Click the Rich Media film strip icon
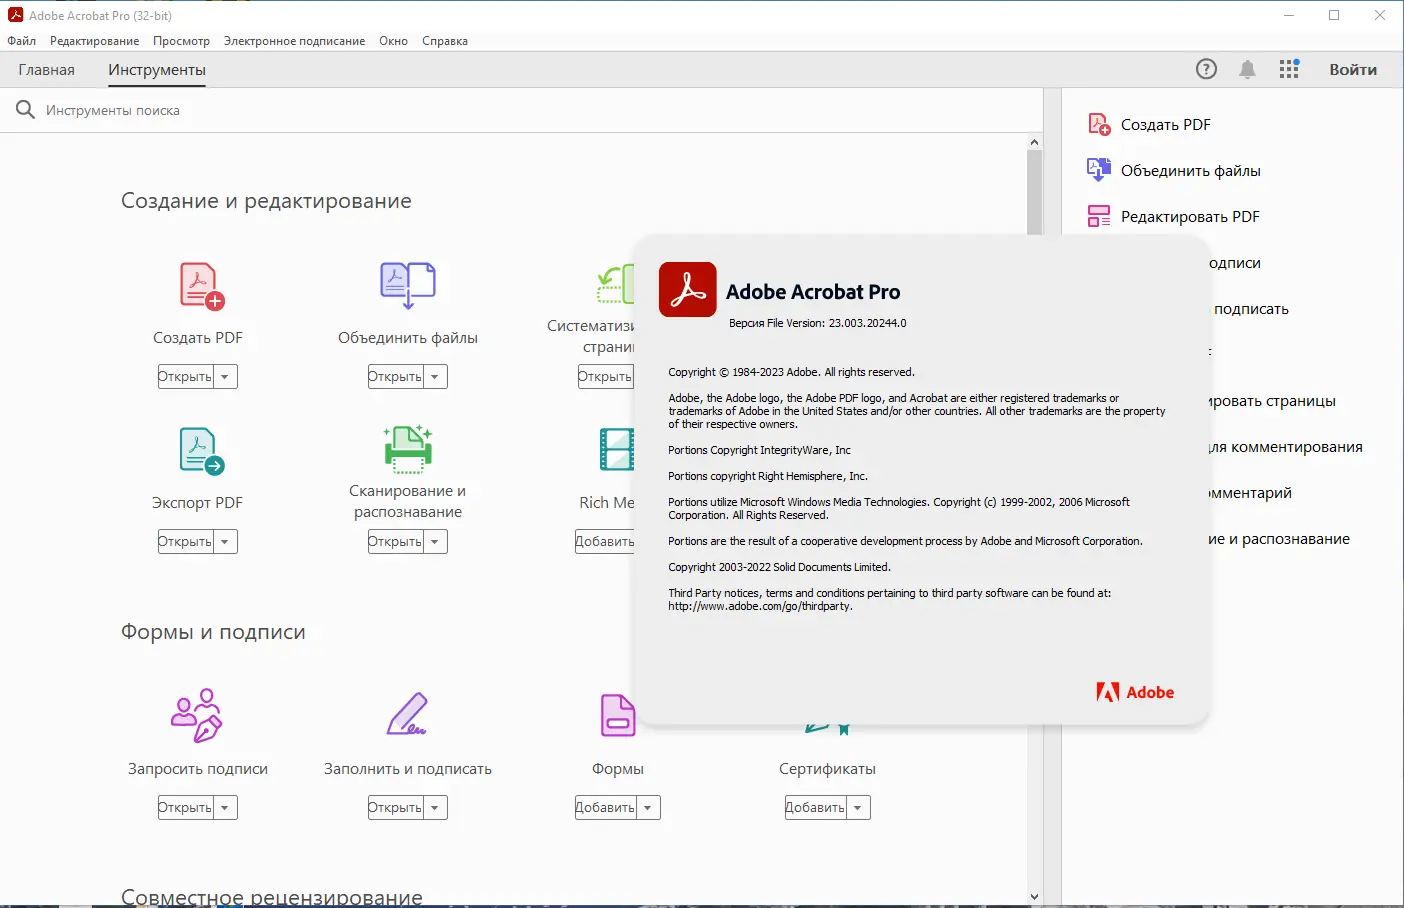The width and height of the screenshot is (1404, 908). click(616, 449)
